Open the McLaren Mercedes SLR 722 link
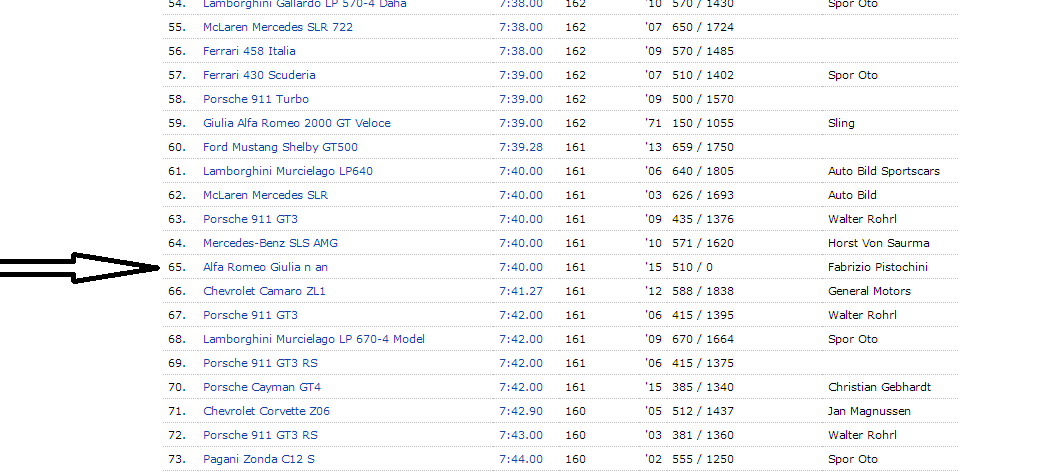 278,27
